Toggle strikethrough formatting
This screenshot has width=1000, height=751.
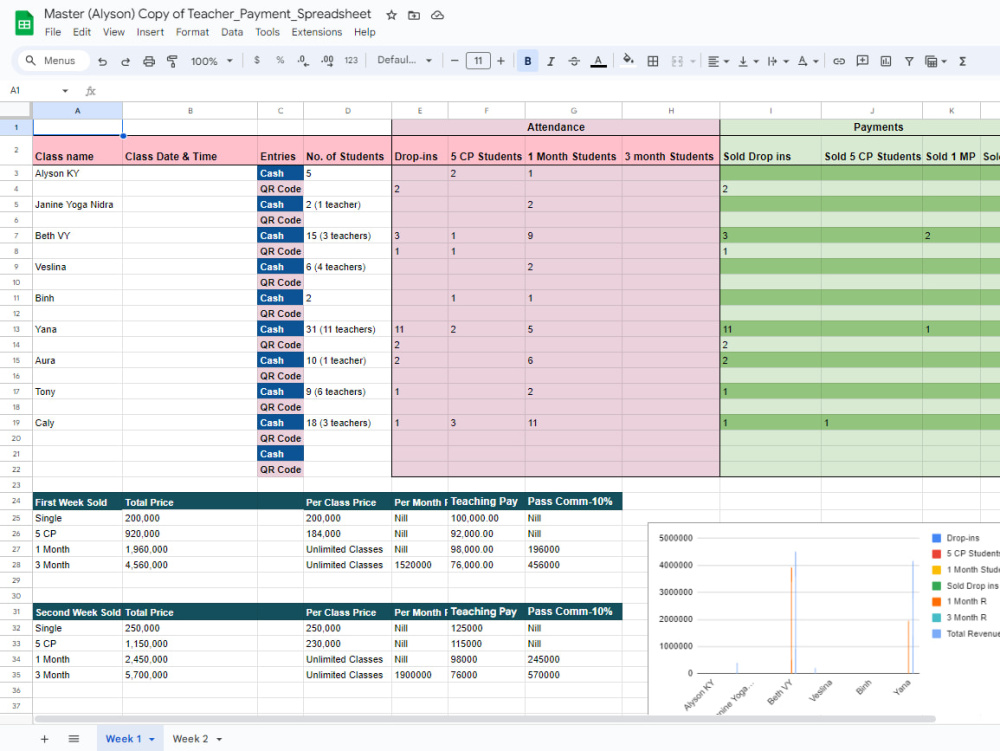coord(574,61)
